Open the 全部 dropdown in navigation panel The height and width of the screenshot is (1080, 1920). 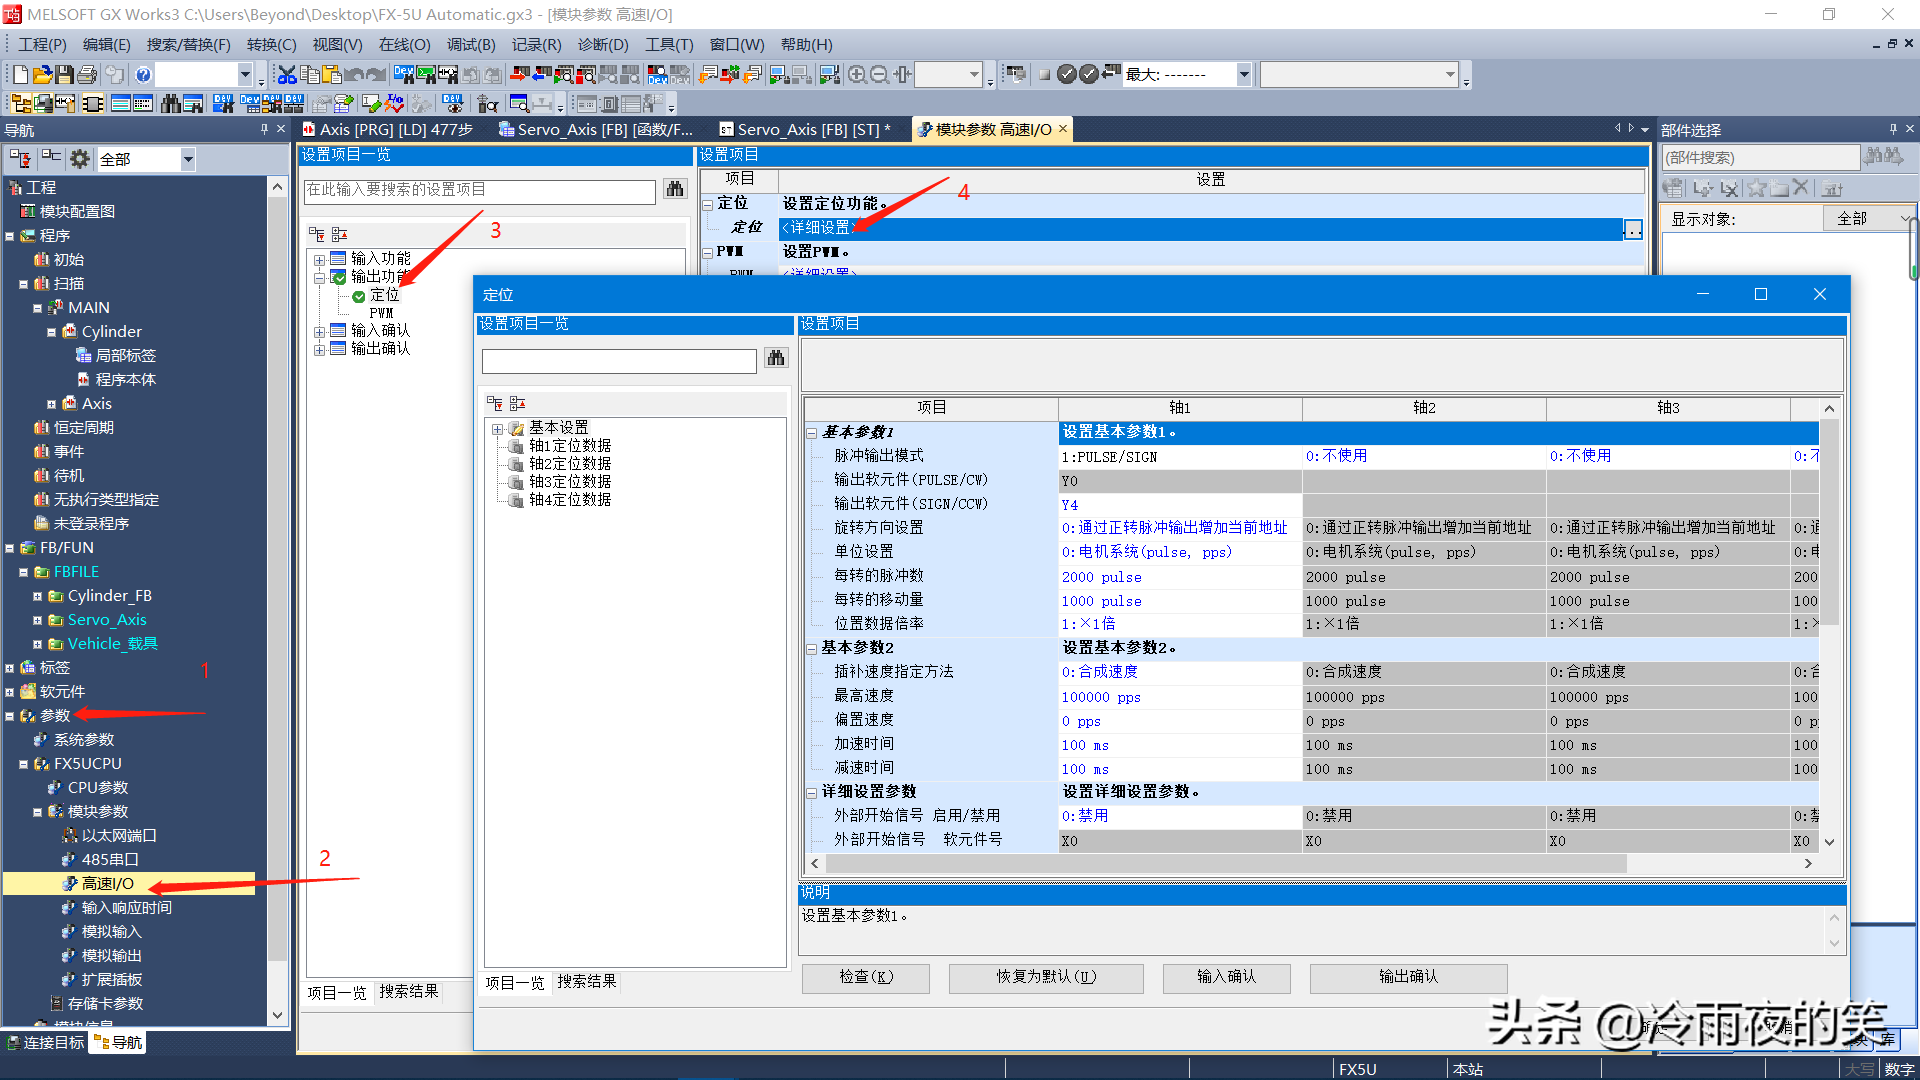(x=187, y=159)
